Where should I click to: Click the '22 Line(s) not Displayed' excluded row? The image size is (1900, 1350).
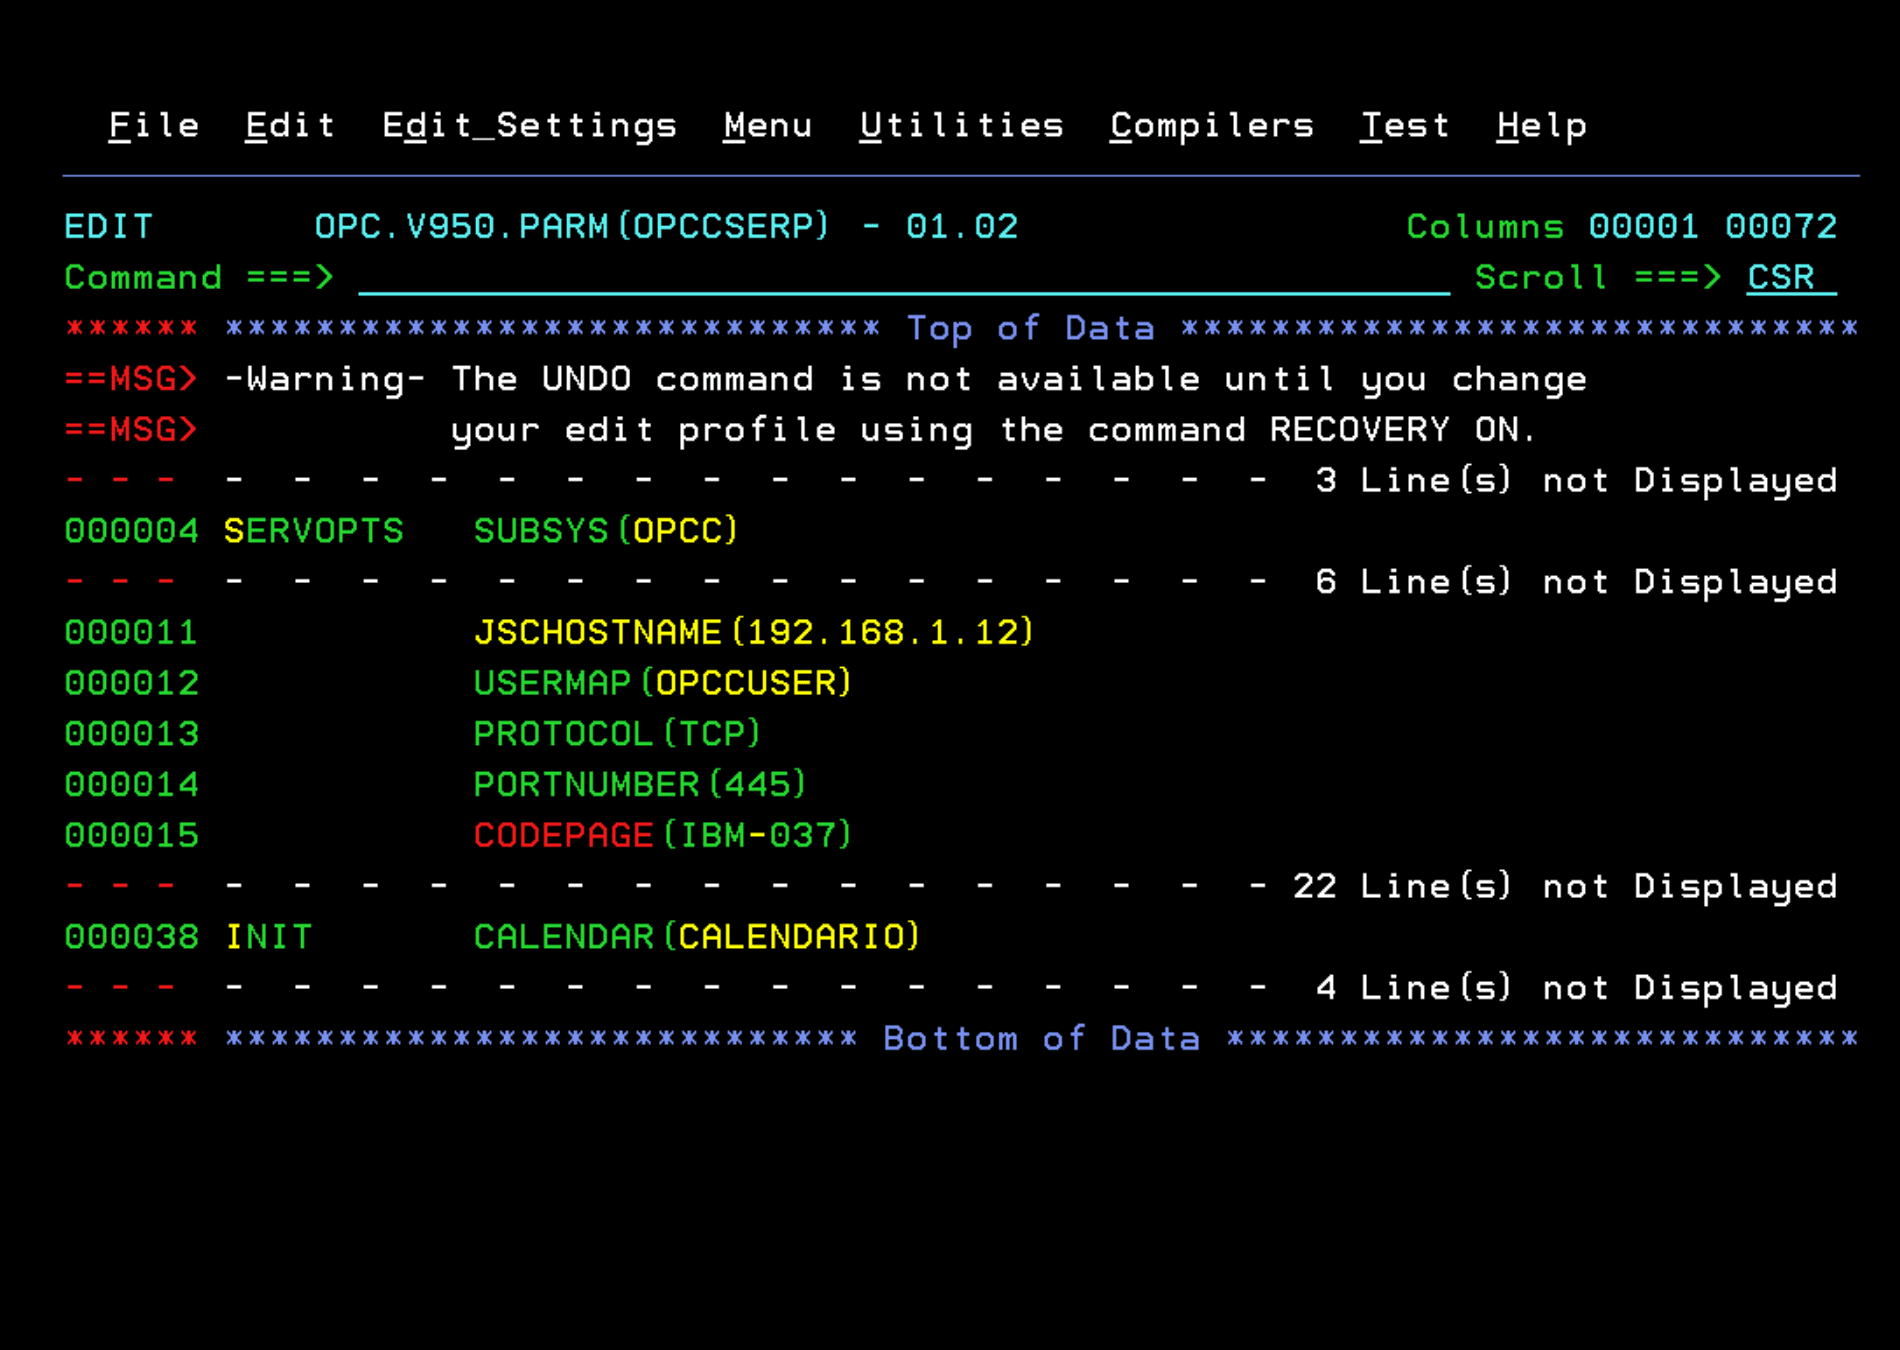pos(951,887)
